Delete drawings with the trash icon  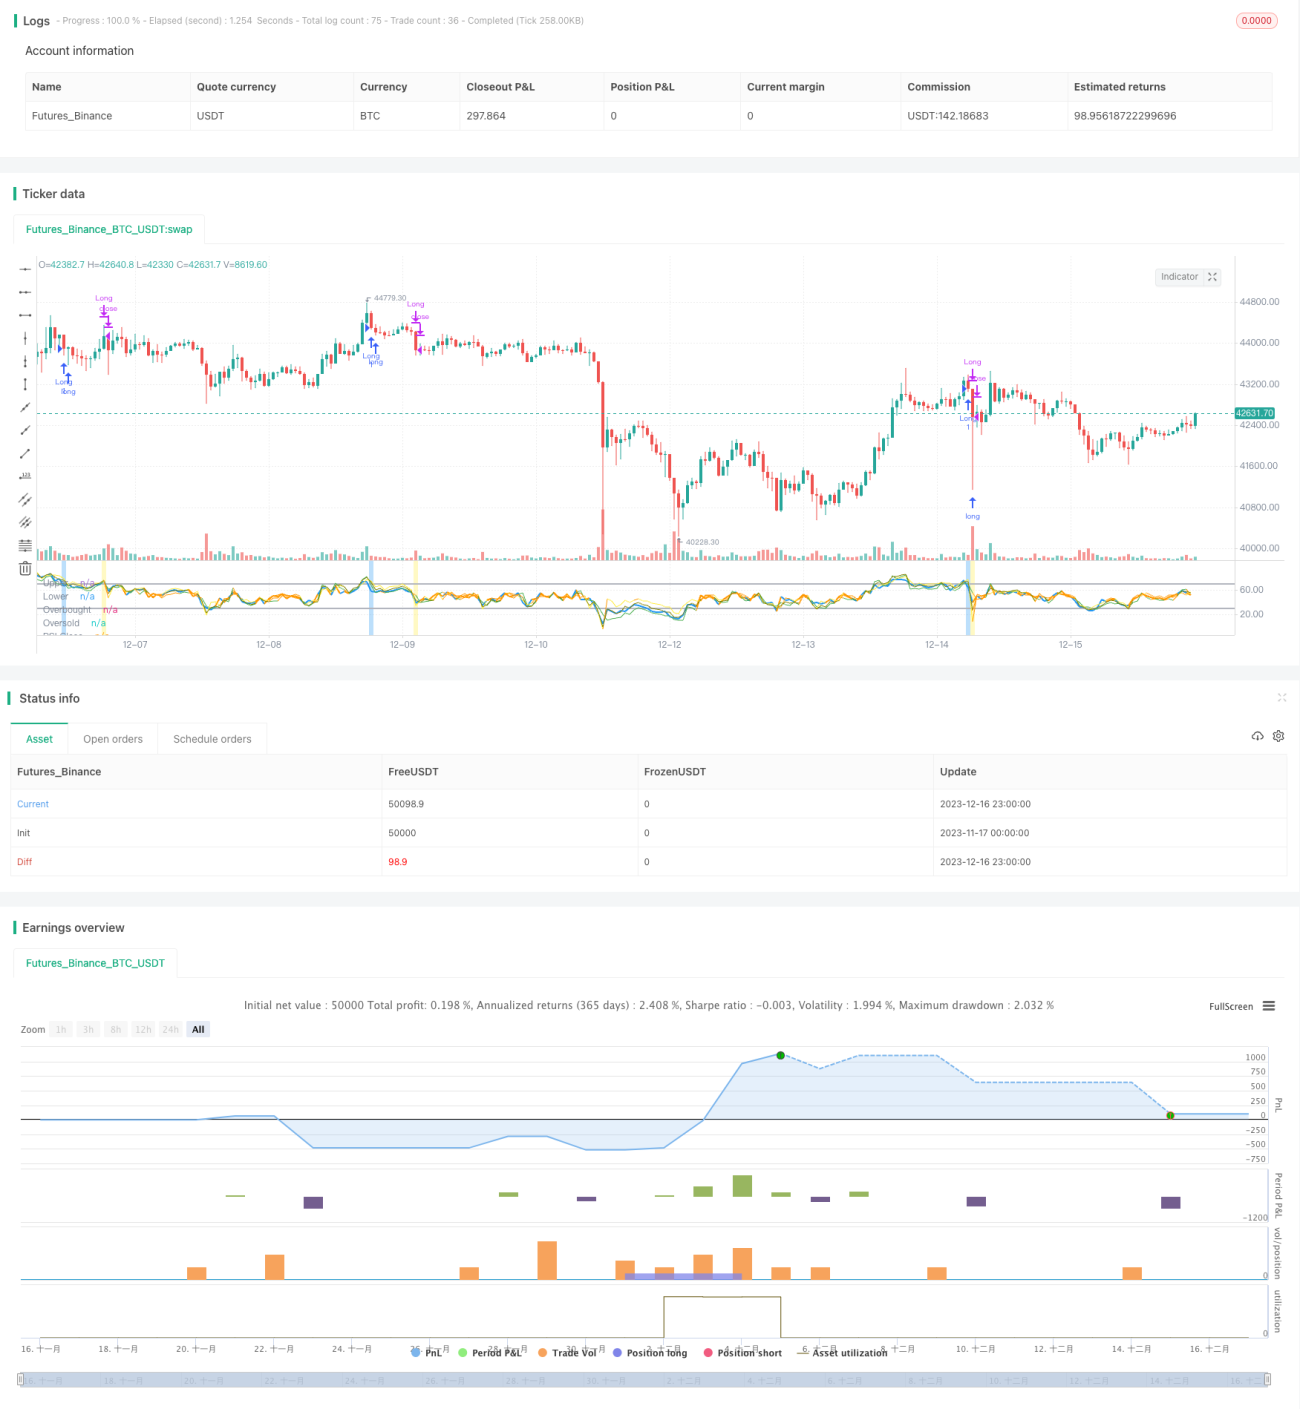click(25, 568)
